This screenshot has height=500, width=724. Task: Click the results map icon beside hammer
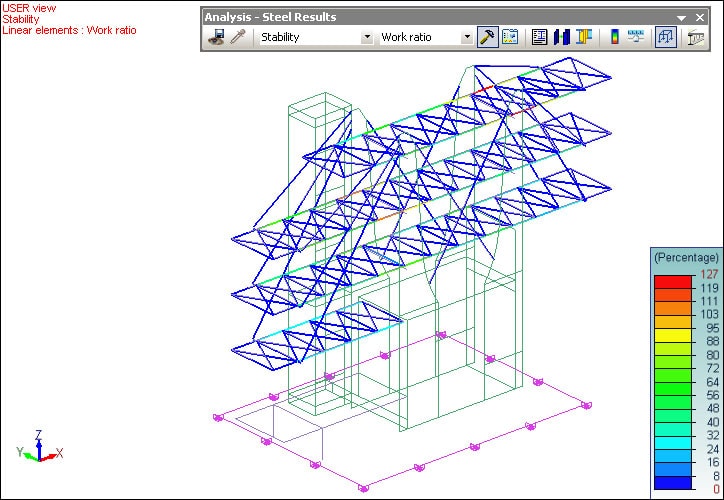tap(510, 37)
